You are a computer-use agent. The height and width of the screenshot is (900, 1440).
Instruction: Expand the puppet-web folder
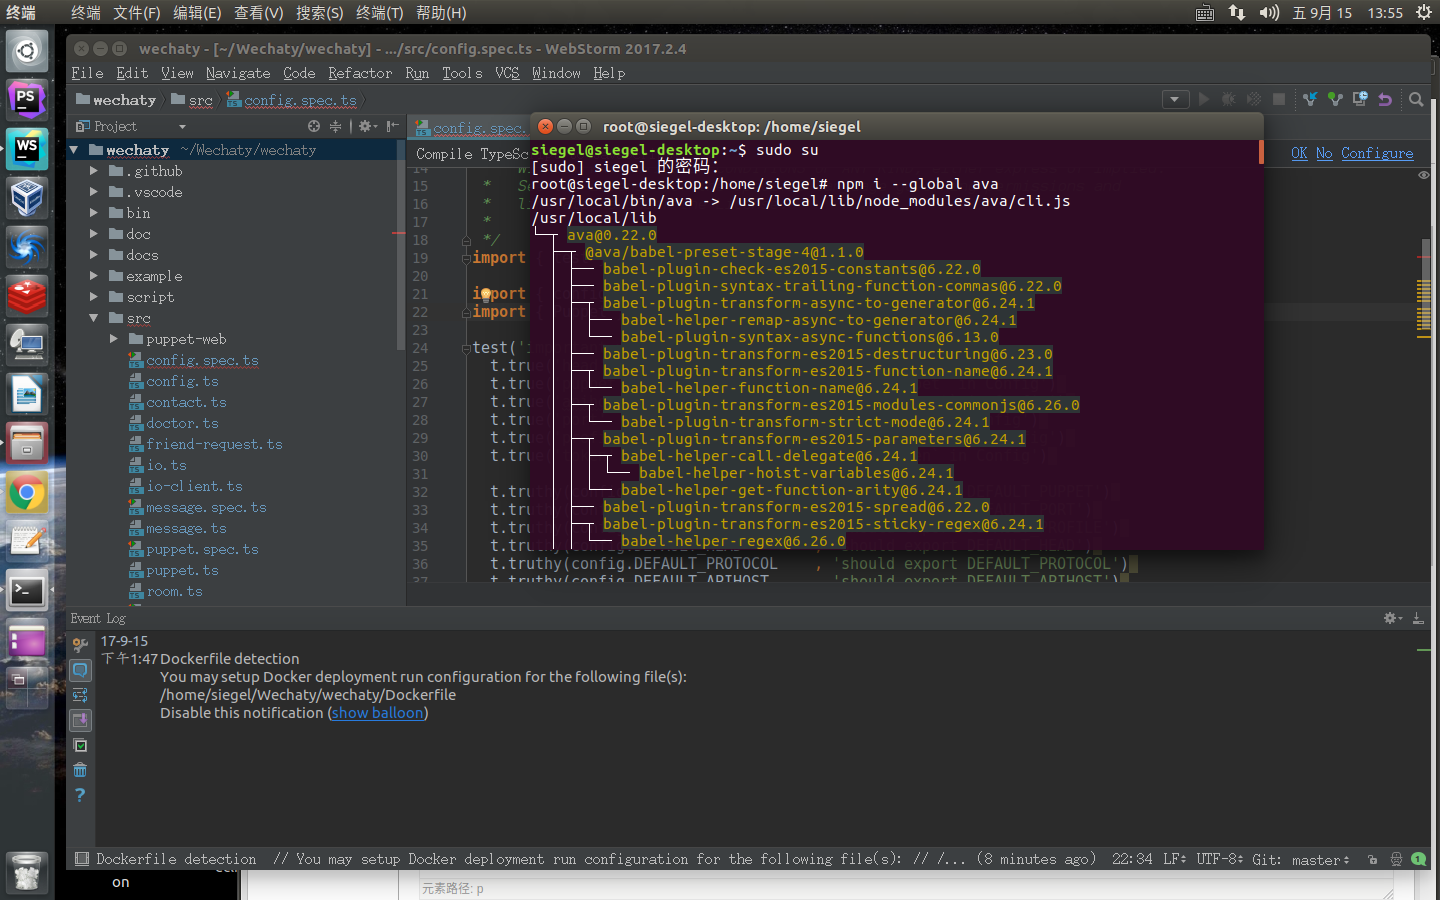(x=114, y=339)
